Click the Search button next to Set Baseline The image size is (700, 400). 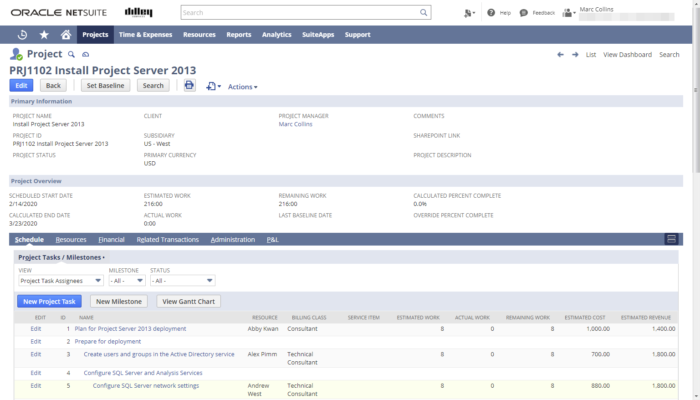(153, 85)
